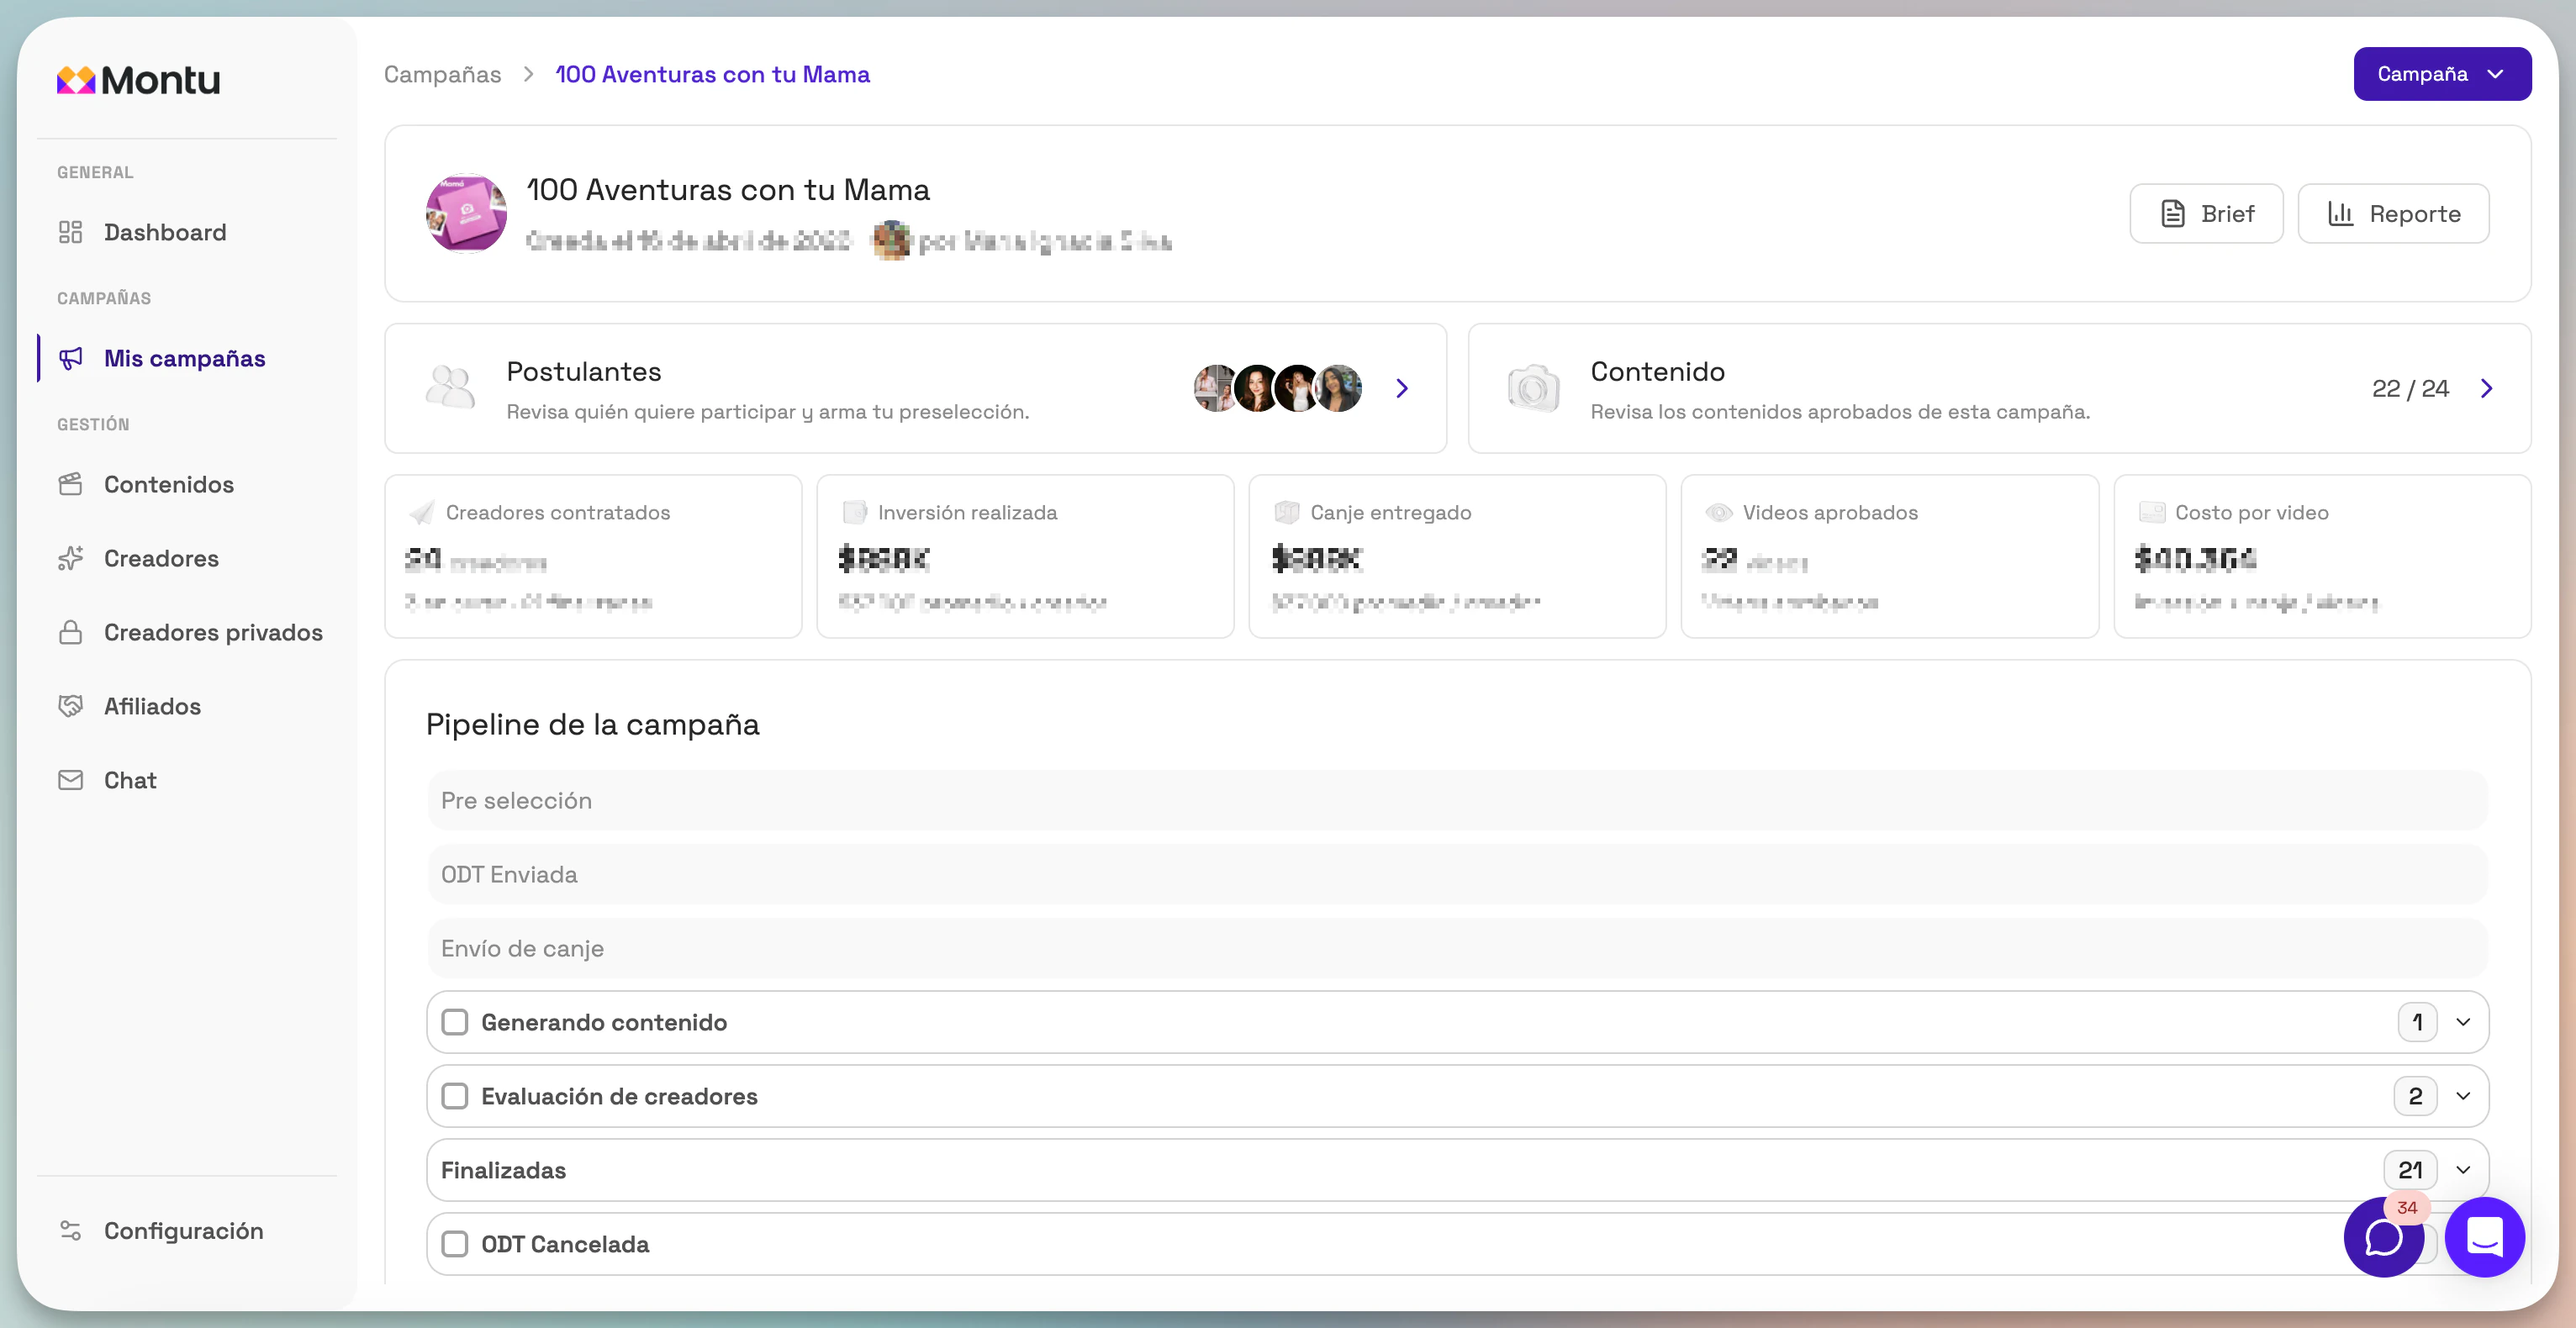The image size is (2576, 1328).
Task: Expand the Finalizadas row chevron
Action: point(2463,1170)
